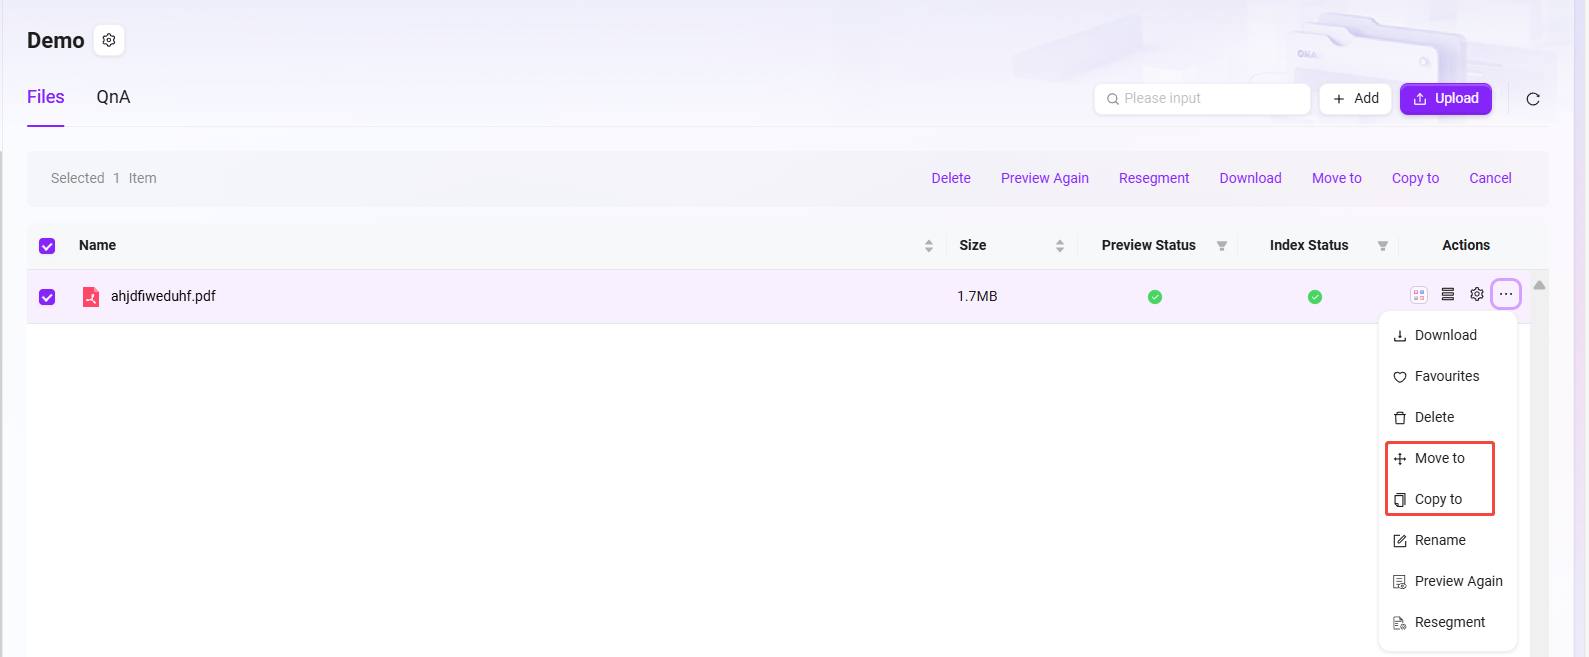Select Favourites in the dropdown menu

click(x=1446, y=376)
